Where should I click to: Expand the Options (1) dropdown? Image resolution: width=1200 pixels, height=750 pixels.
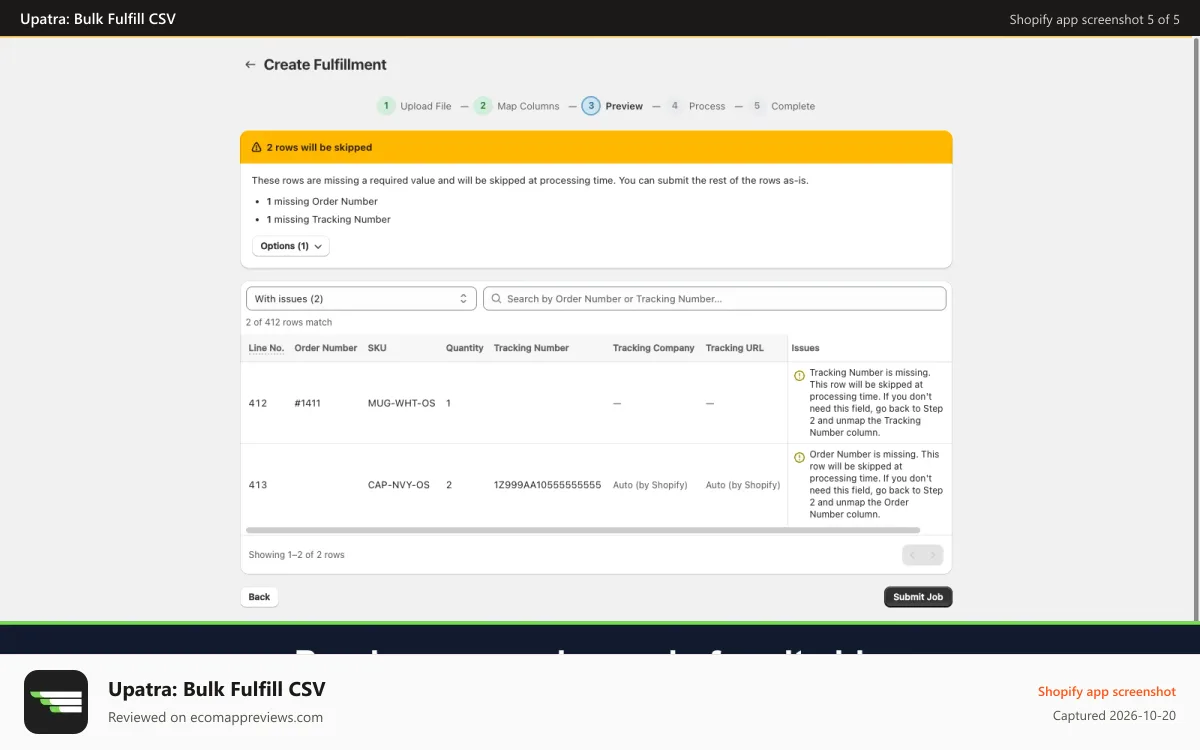(291, 246)
